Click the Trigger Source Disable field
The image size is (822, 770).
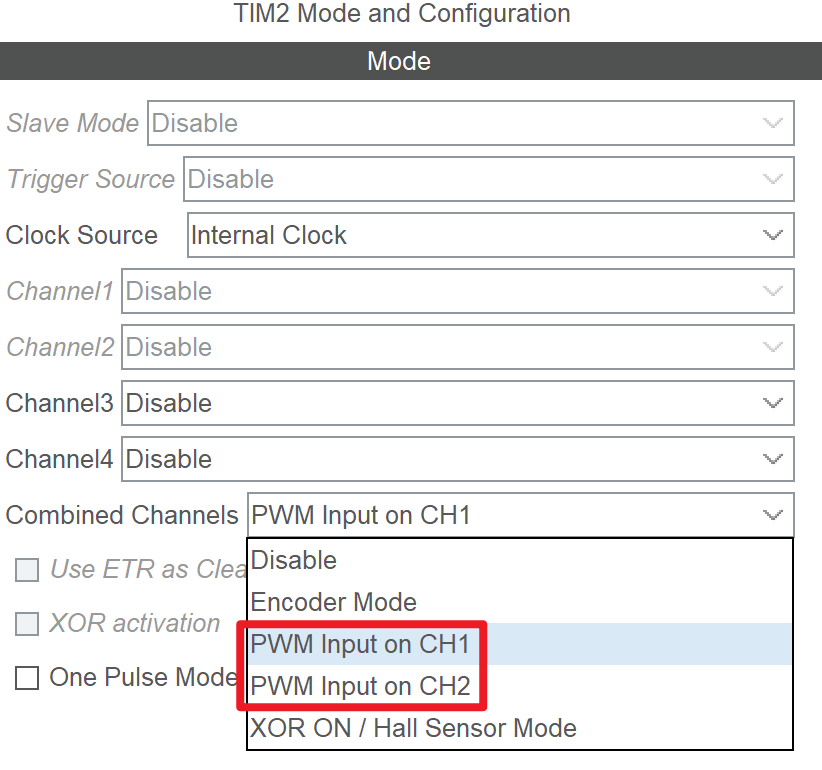click(x=470, y=179)
